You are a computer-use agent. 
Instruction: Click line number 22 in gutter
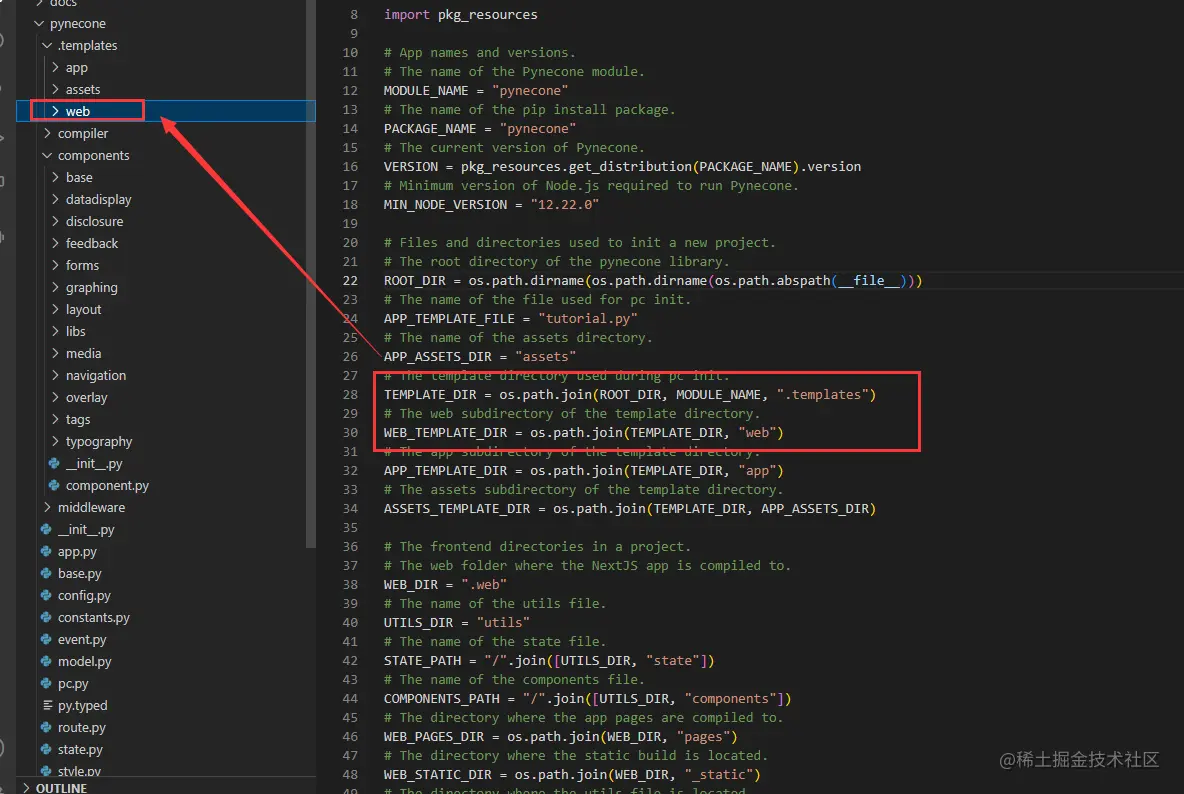[350, 280]
